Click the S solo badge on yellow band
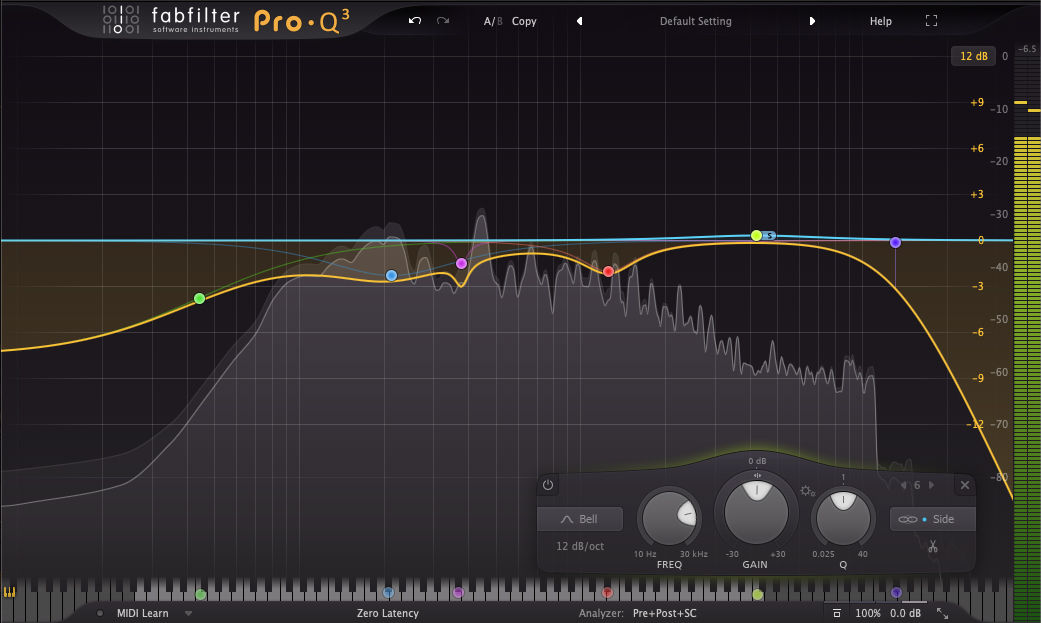The image size is (1041, 623). (769, 235)
